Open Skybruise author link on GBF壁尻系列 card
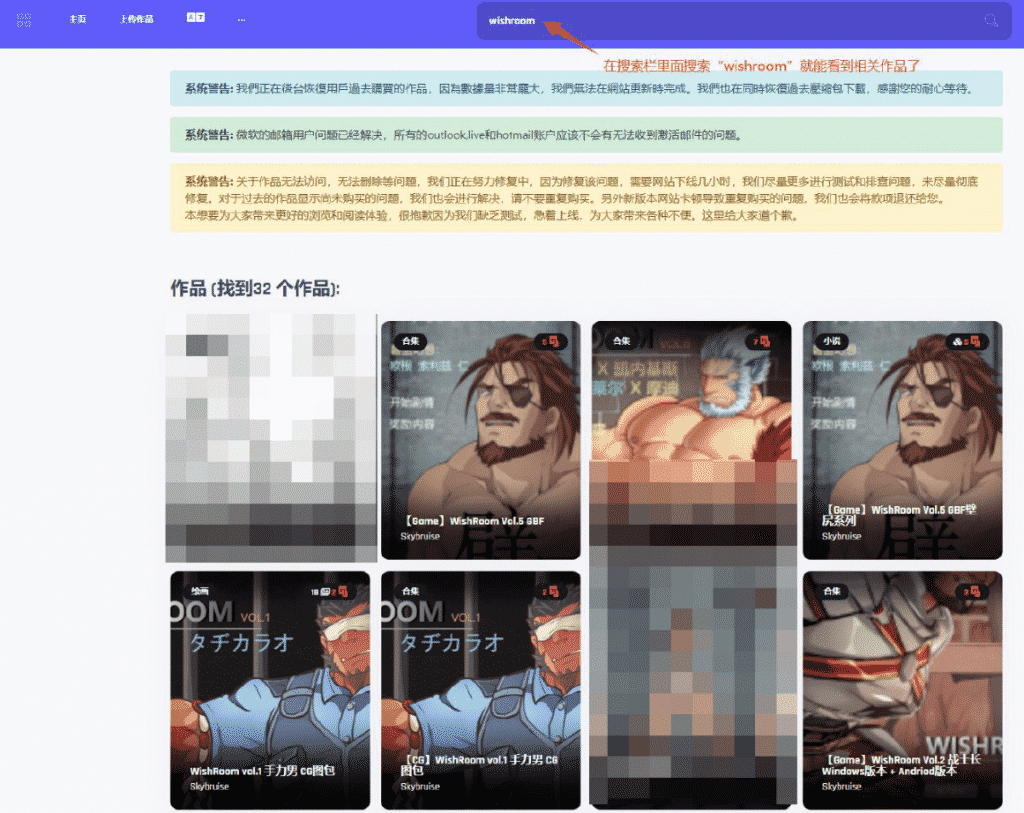 841,536
